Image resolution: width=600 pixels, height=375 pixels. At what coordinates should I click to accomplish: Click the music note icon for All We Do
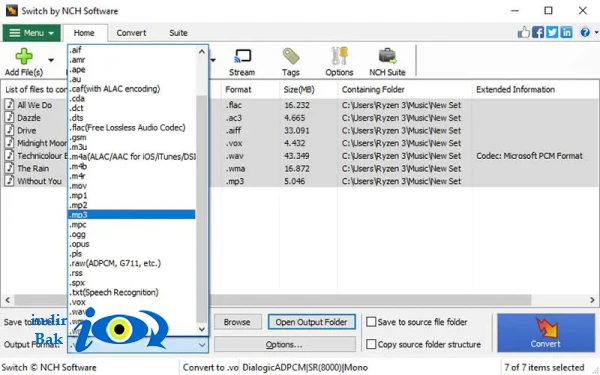10,104
